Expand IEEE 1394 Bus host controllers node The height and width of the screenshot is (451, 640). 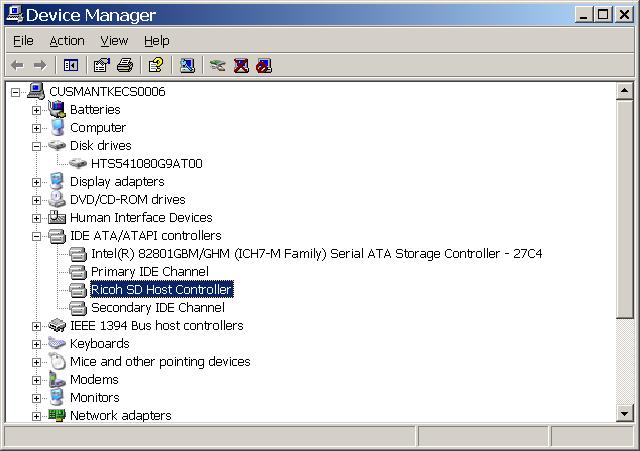click(x=36, y=326)
